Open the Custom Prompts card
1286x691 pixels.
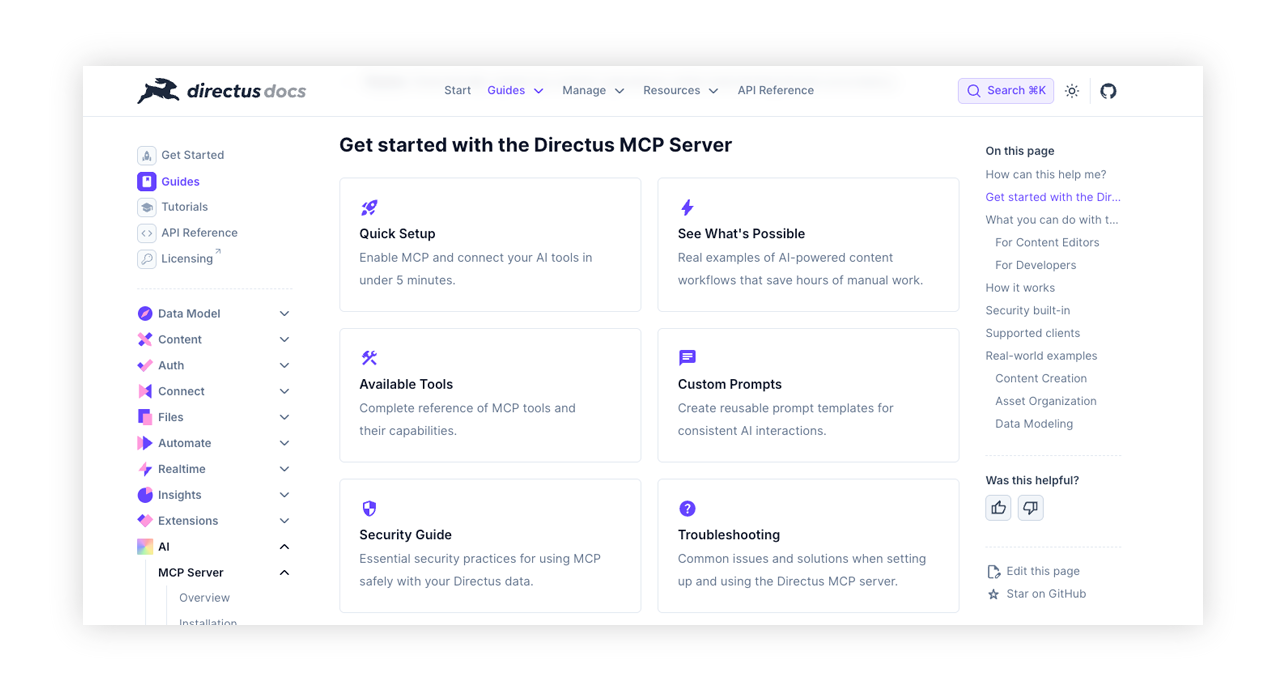(808, 395)
